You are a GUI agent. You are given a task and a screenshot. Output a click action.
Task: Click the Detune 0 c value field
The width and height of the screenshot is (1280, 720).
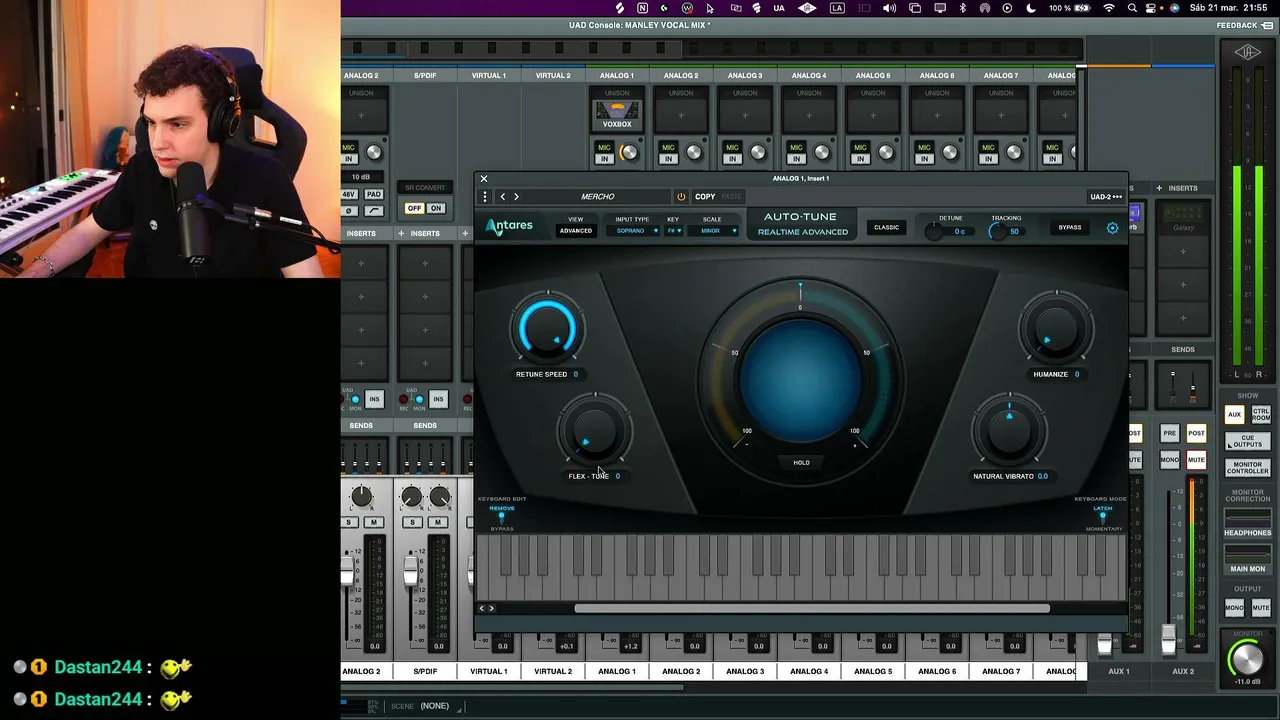pos(959,232)
